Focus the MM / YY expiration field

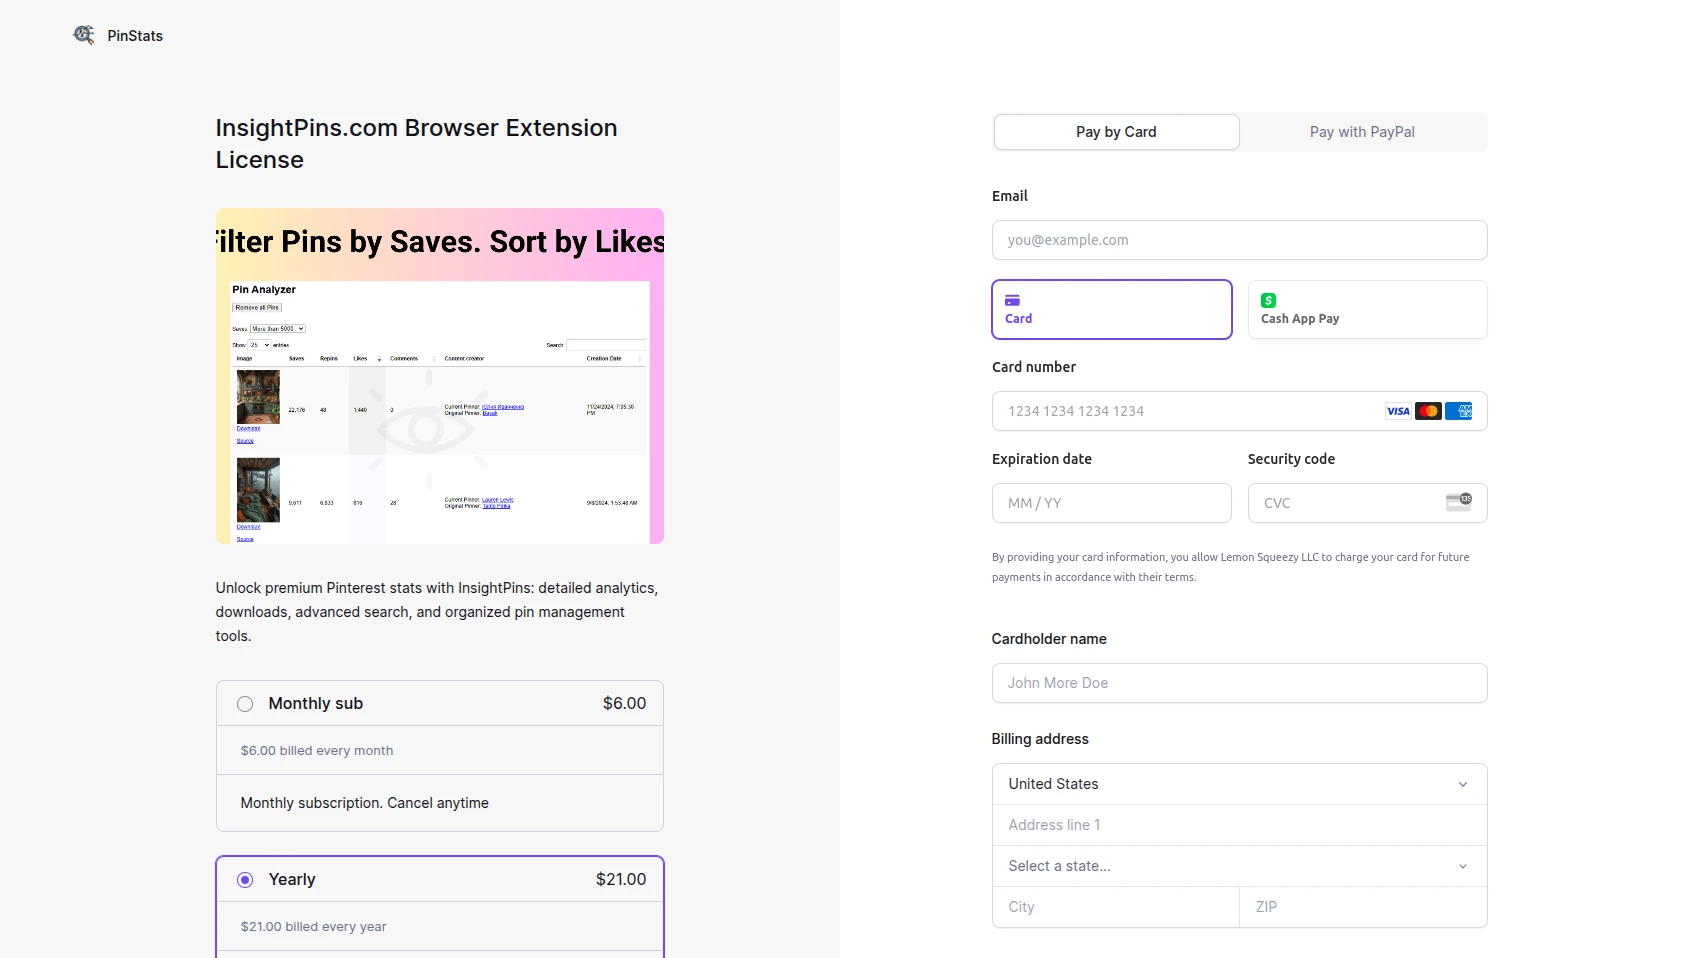coord(1111,503)
